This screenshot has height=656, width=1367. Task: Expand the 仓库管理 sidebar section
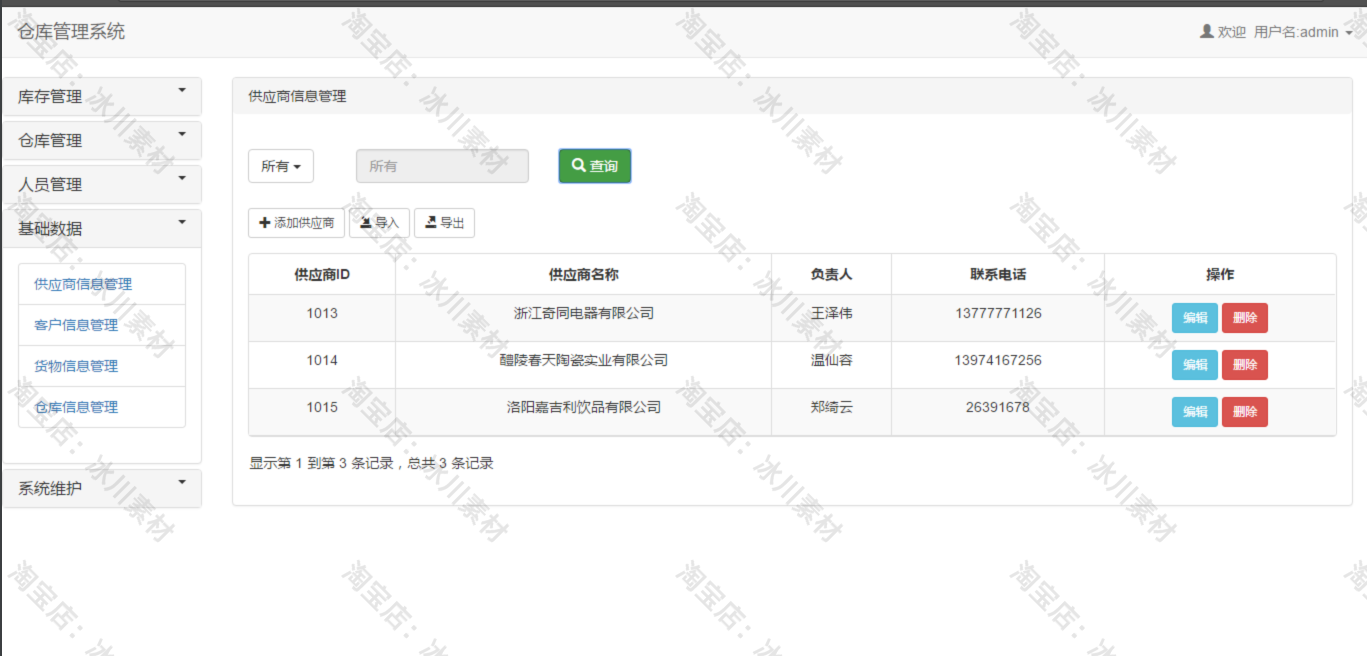pyautogui.click(x=102, y=141)
